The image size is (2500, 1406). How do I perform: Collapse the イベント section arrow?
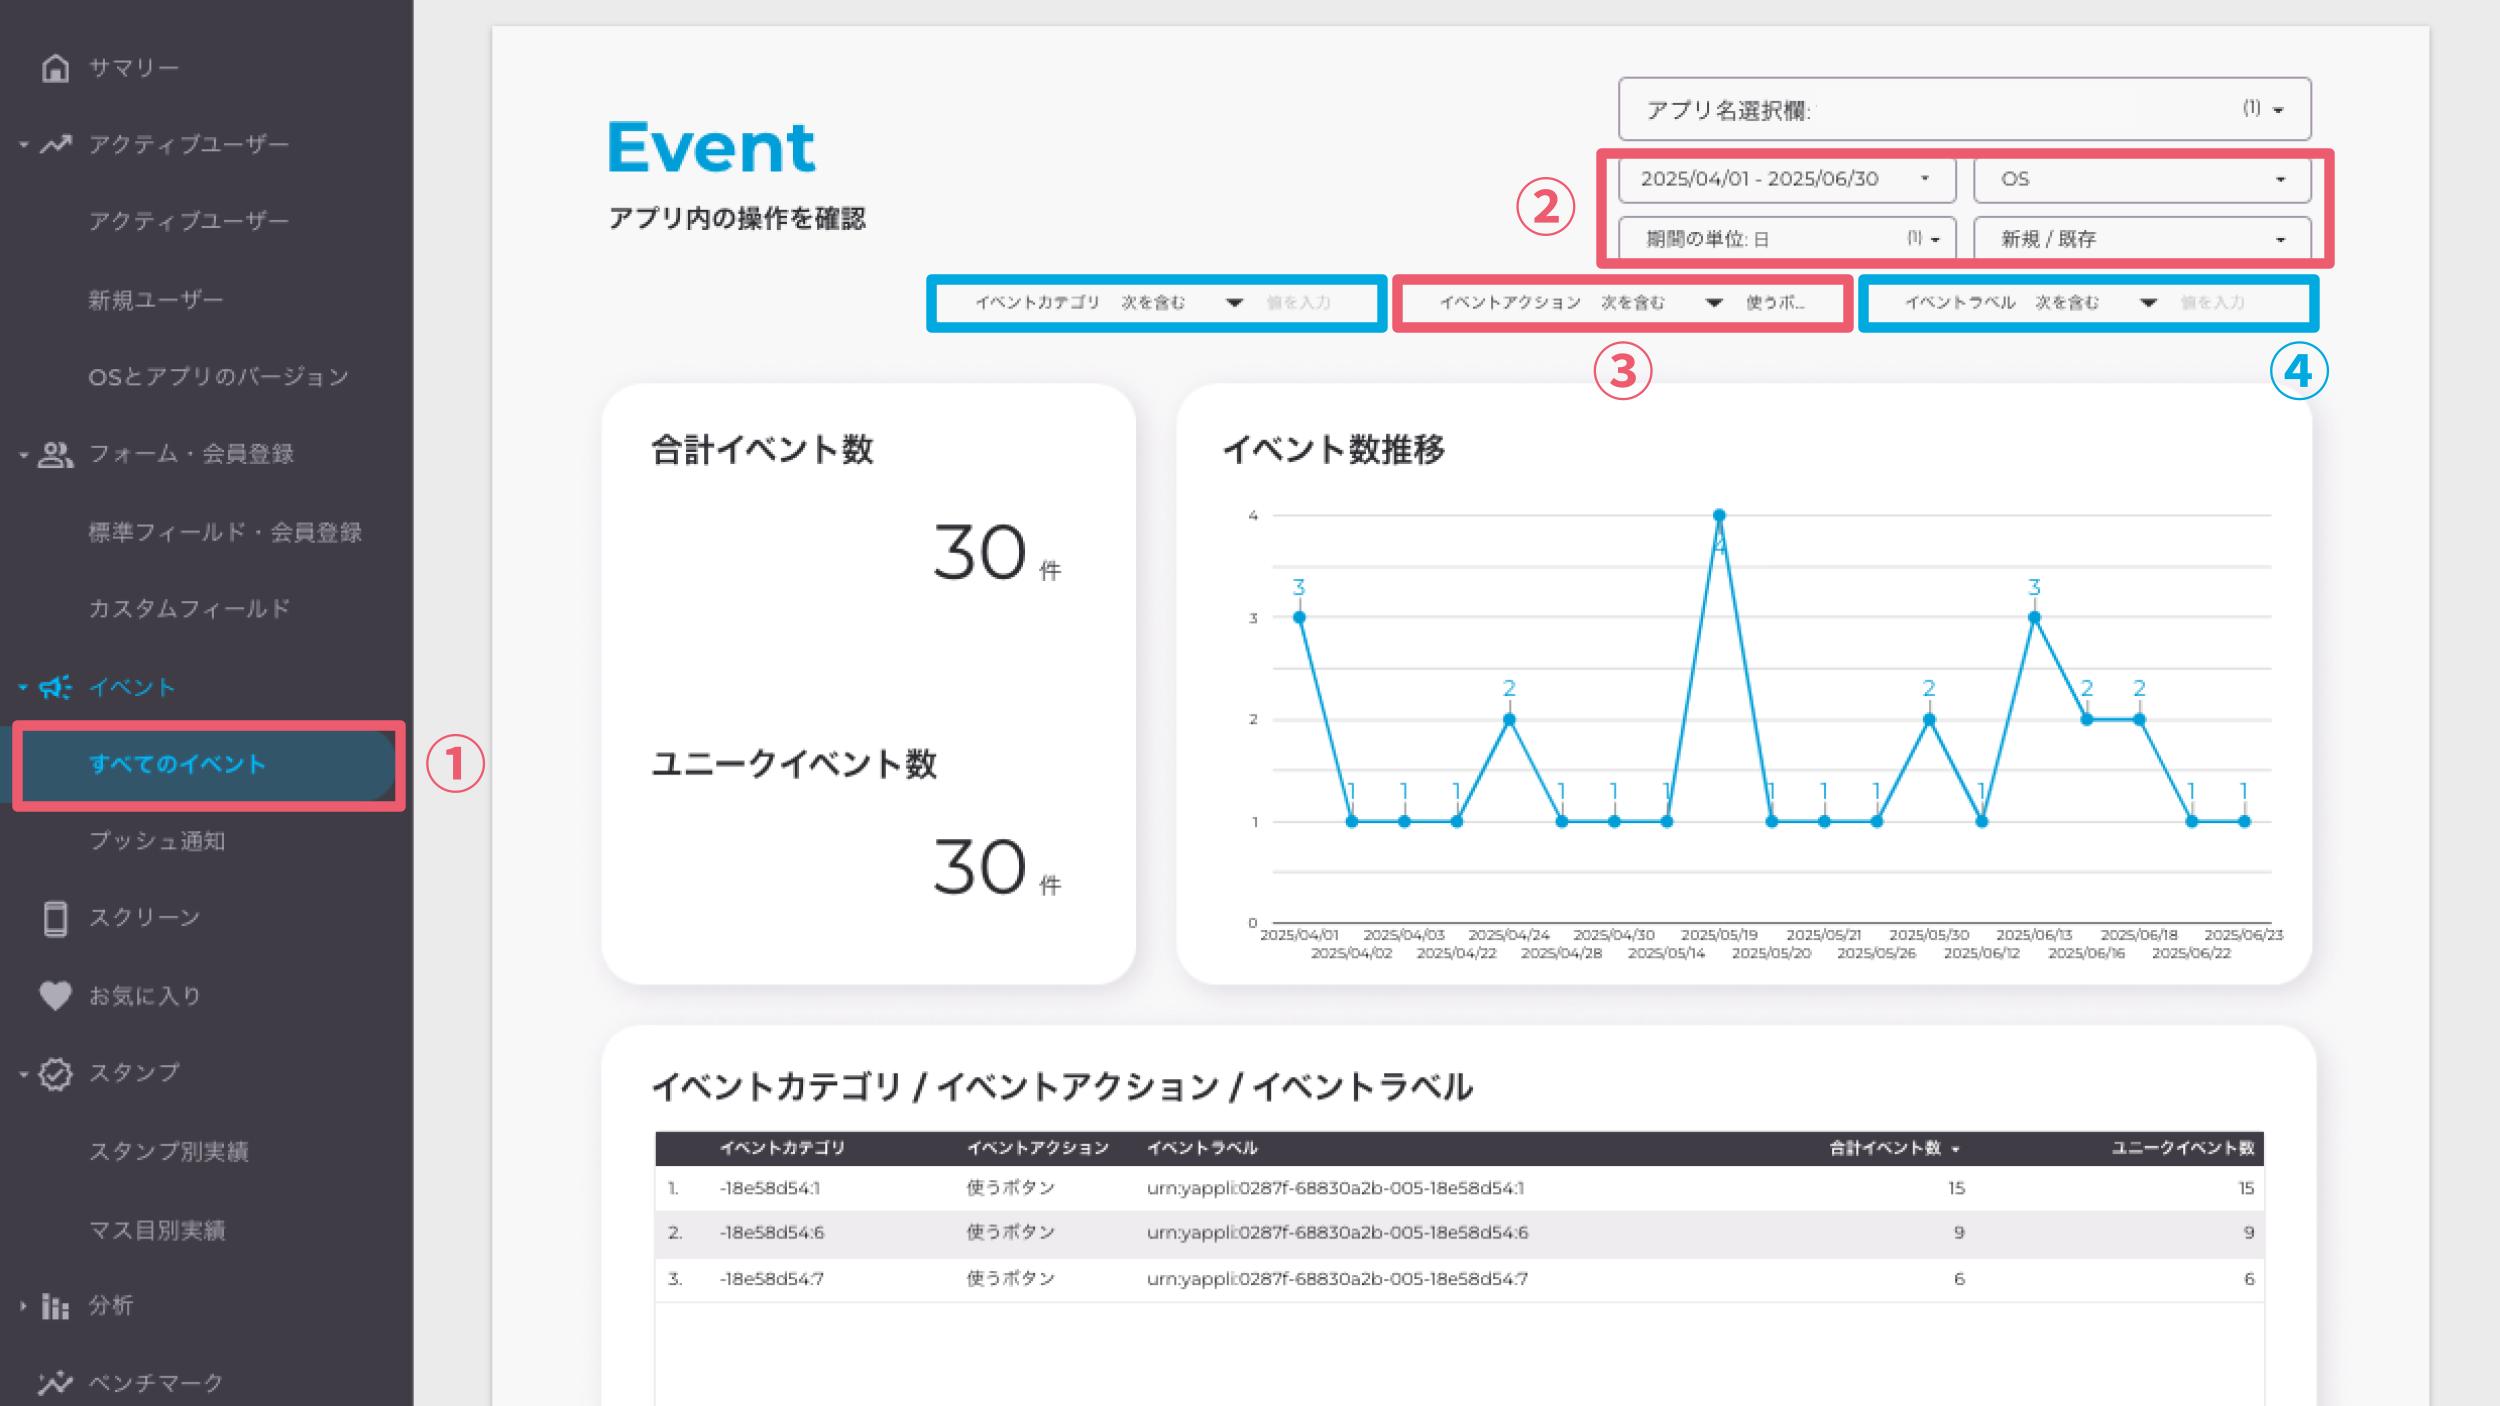[23, 687]
